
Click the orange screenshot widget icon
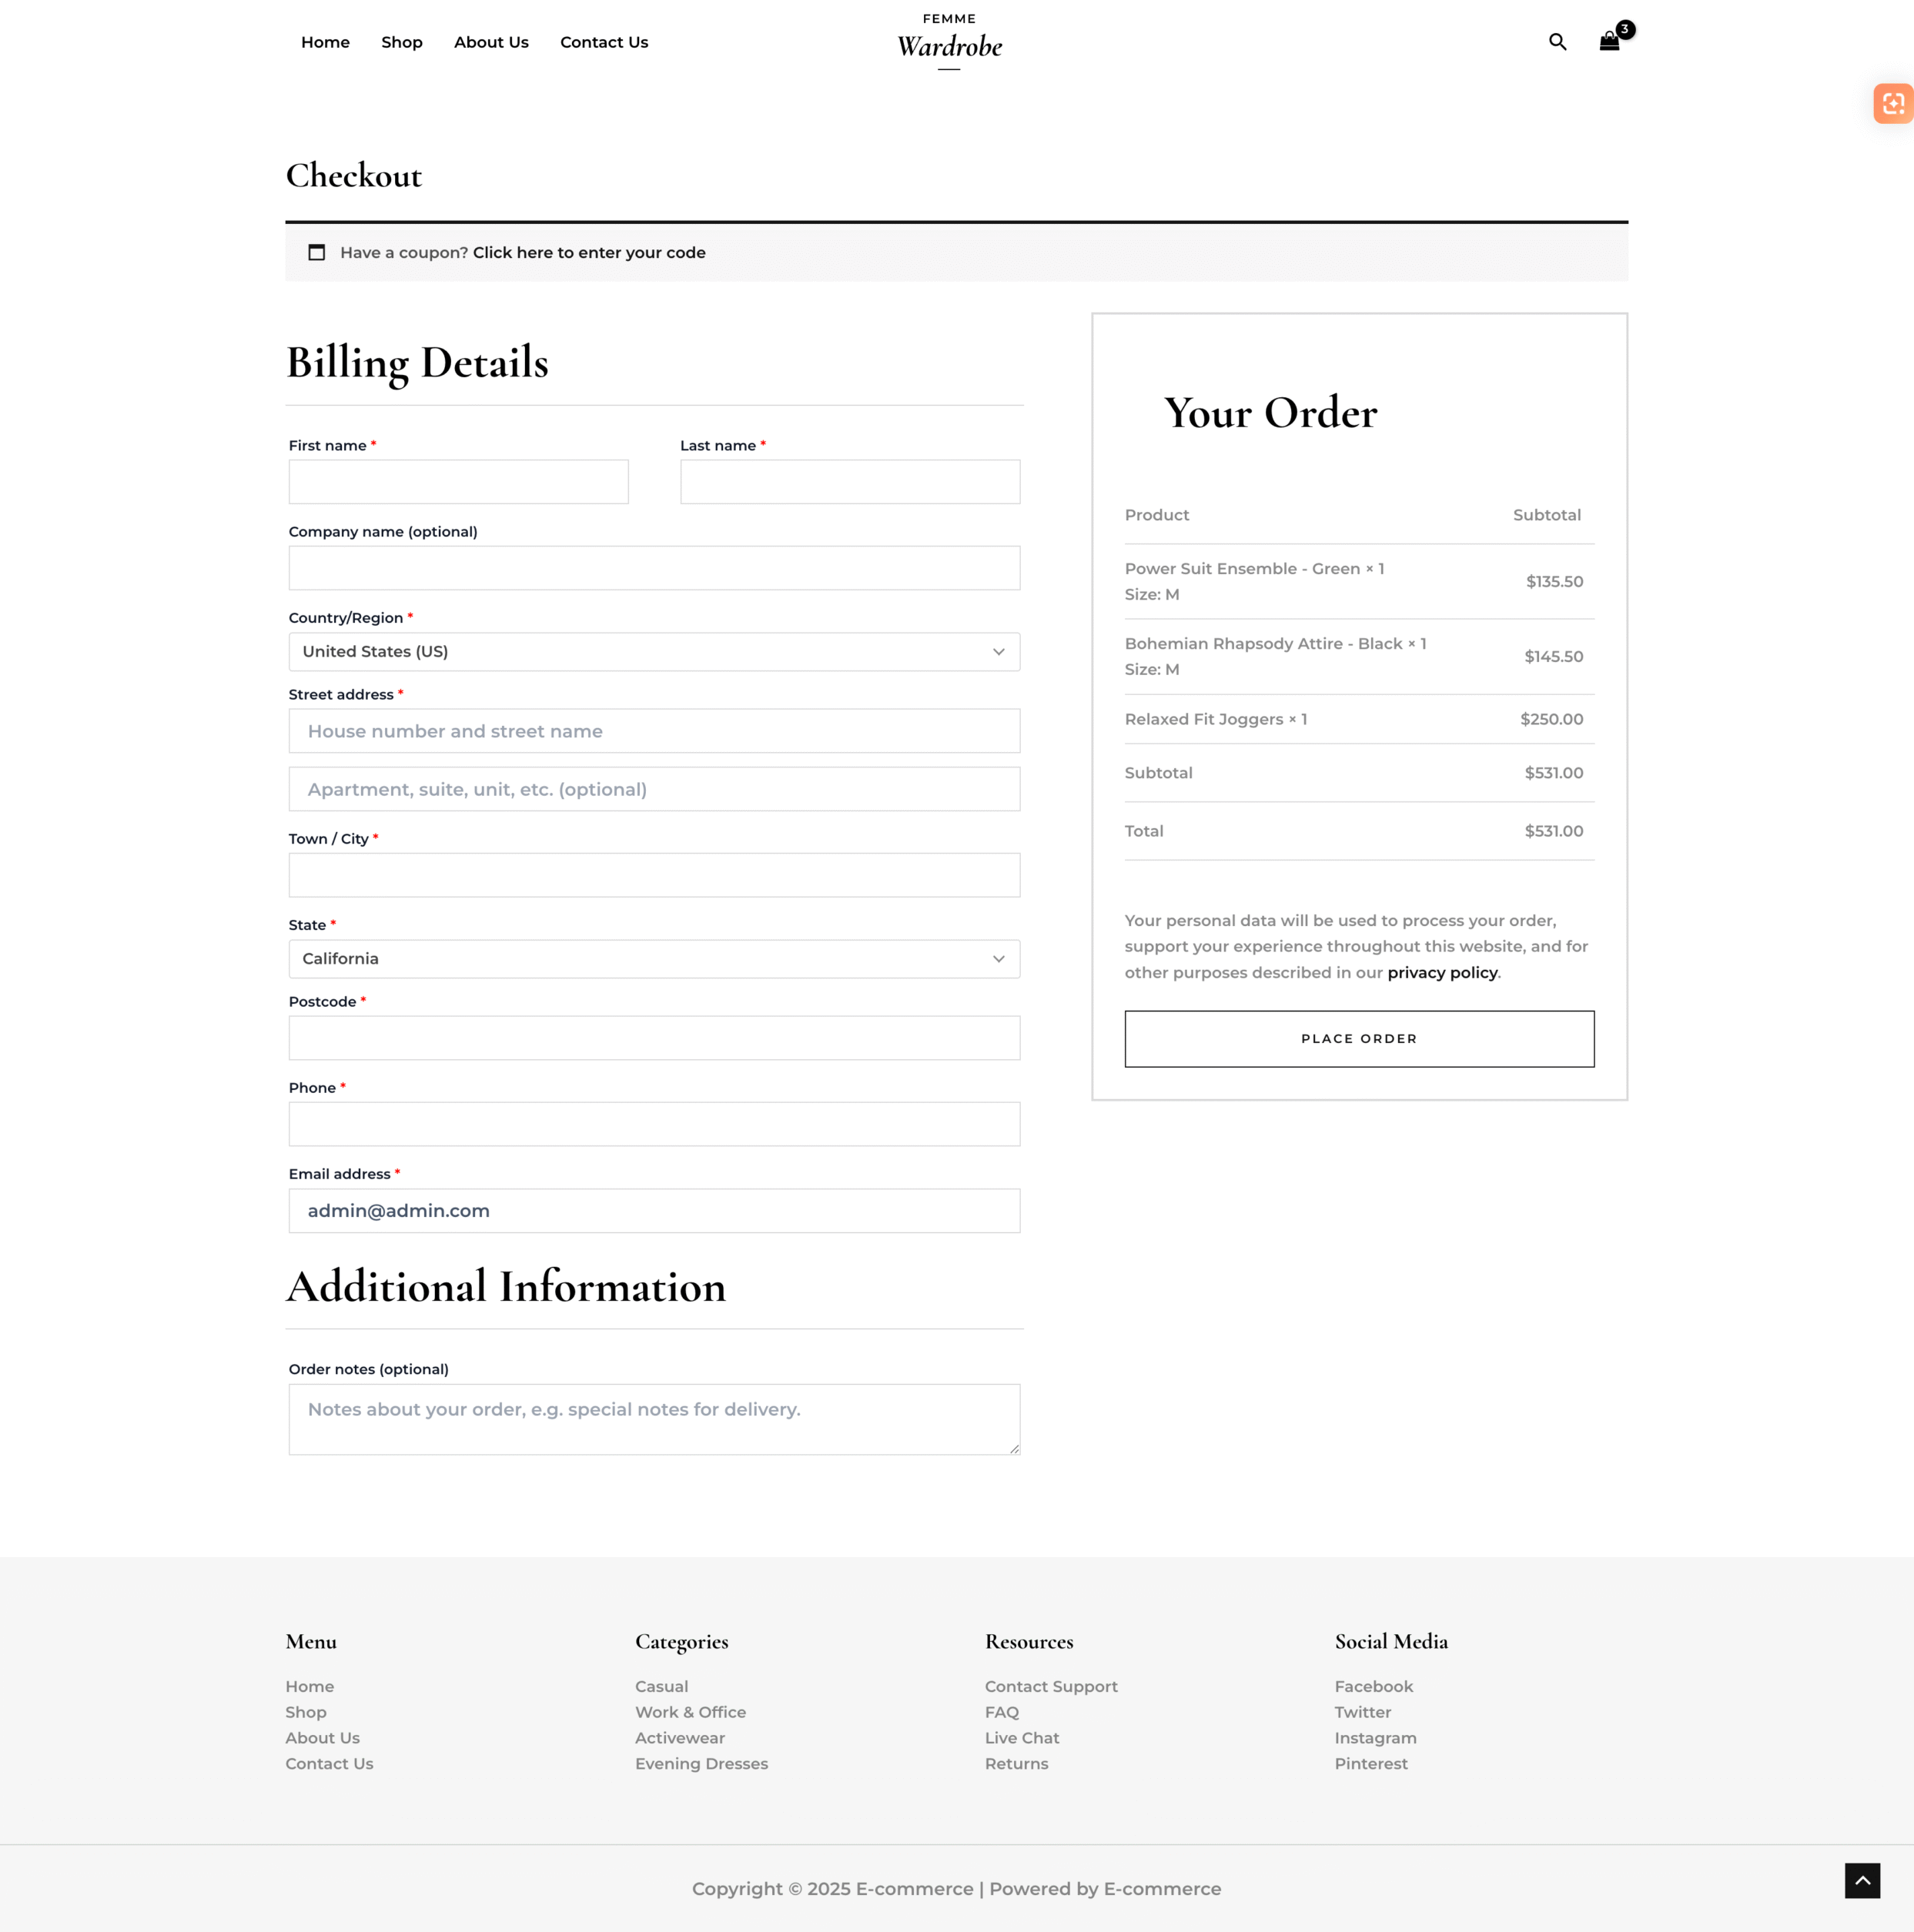pyautogui.click(x=1893, y=103)
